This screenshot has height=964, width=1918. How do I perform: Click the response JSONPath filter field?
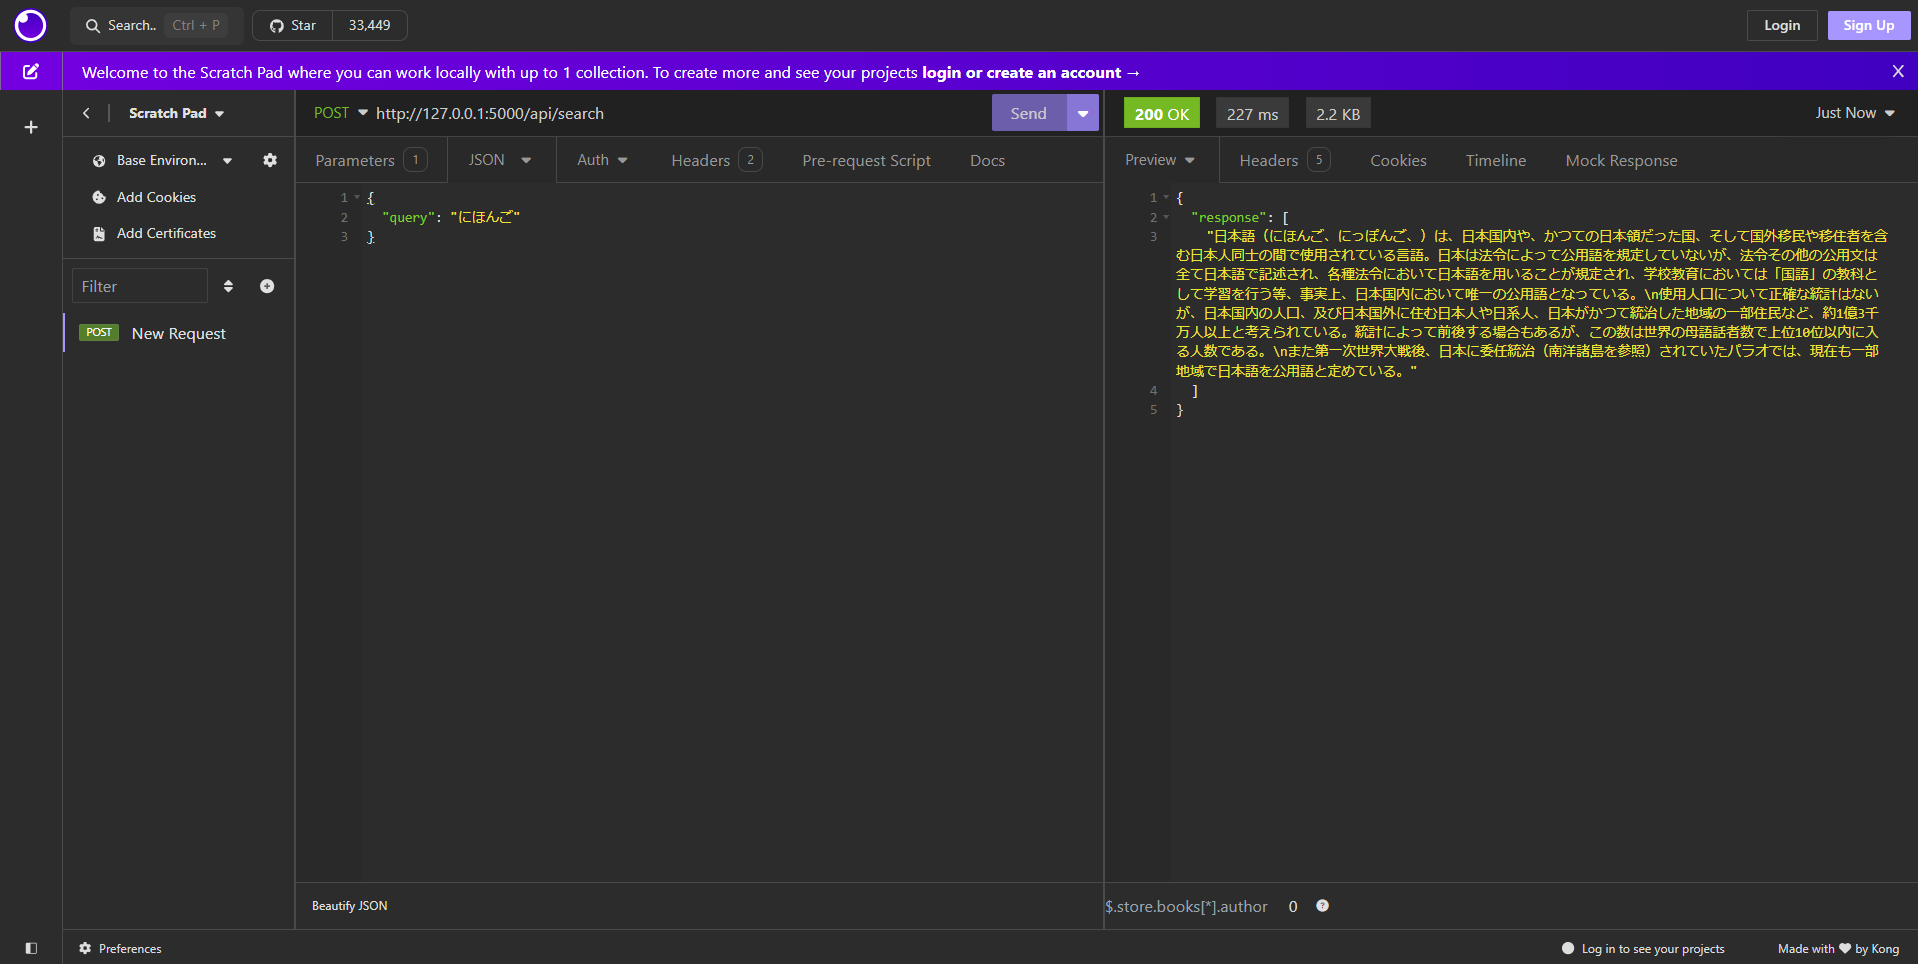(1186, 906)
